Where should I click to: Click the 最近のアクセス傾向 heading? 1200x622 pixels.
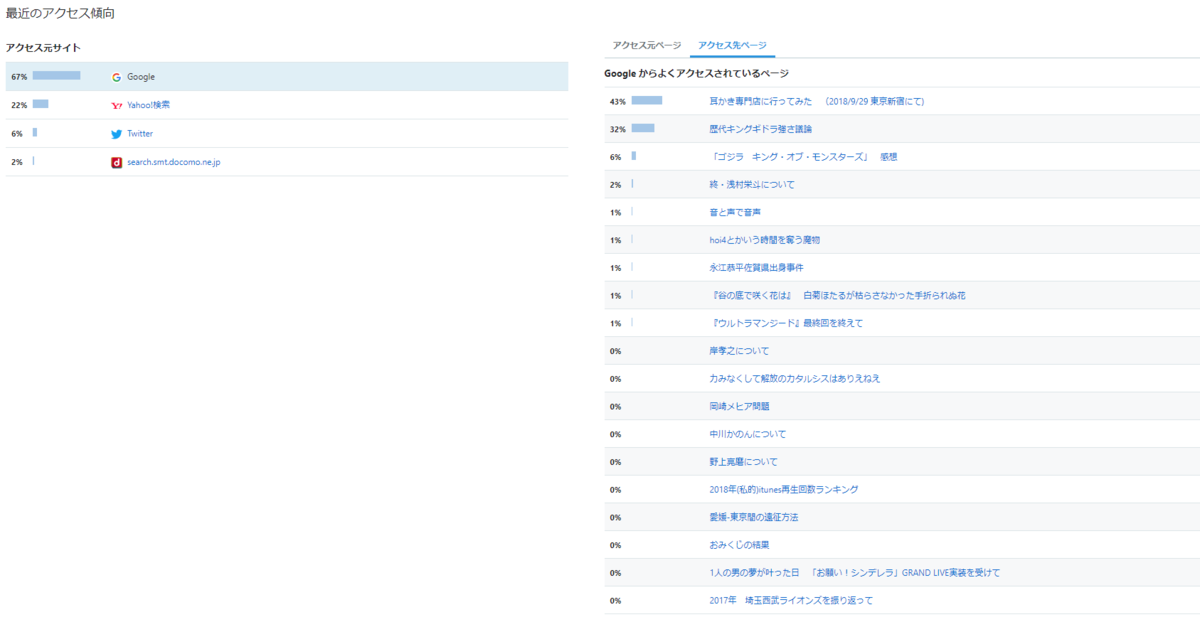pos(59,12)
